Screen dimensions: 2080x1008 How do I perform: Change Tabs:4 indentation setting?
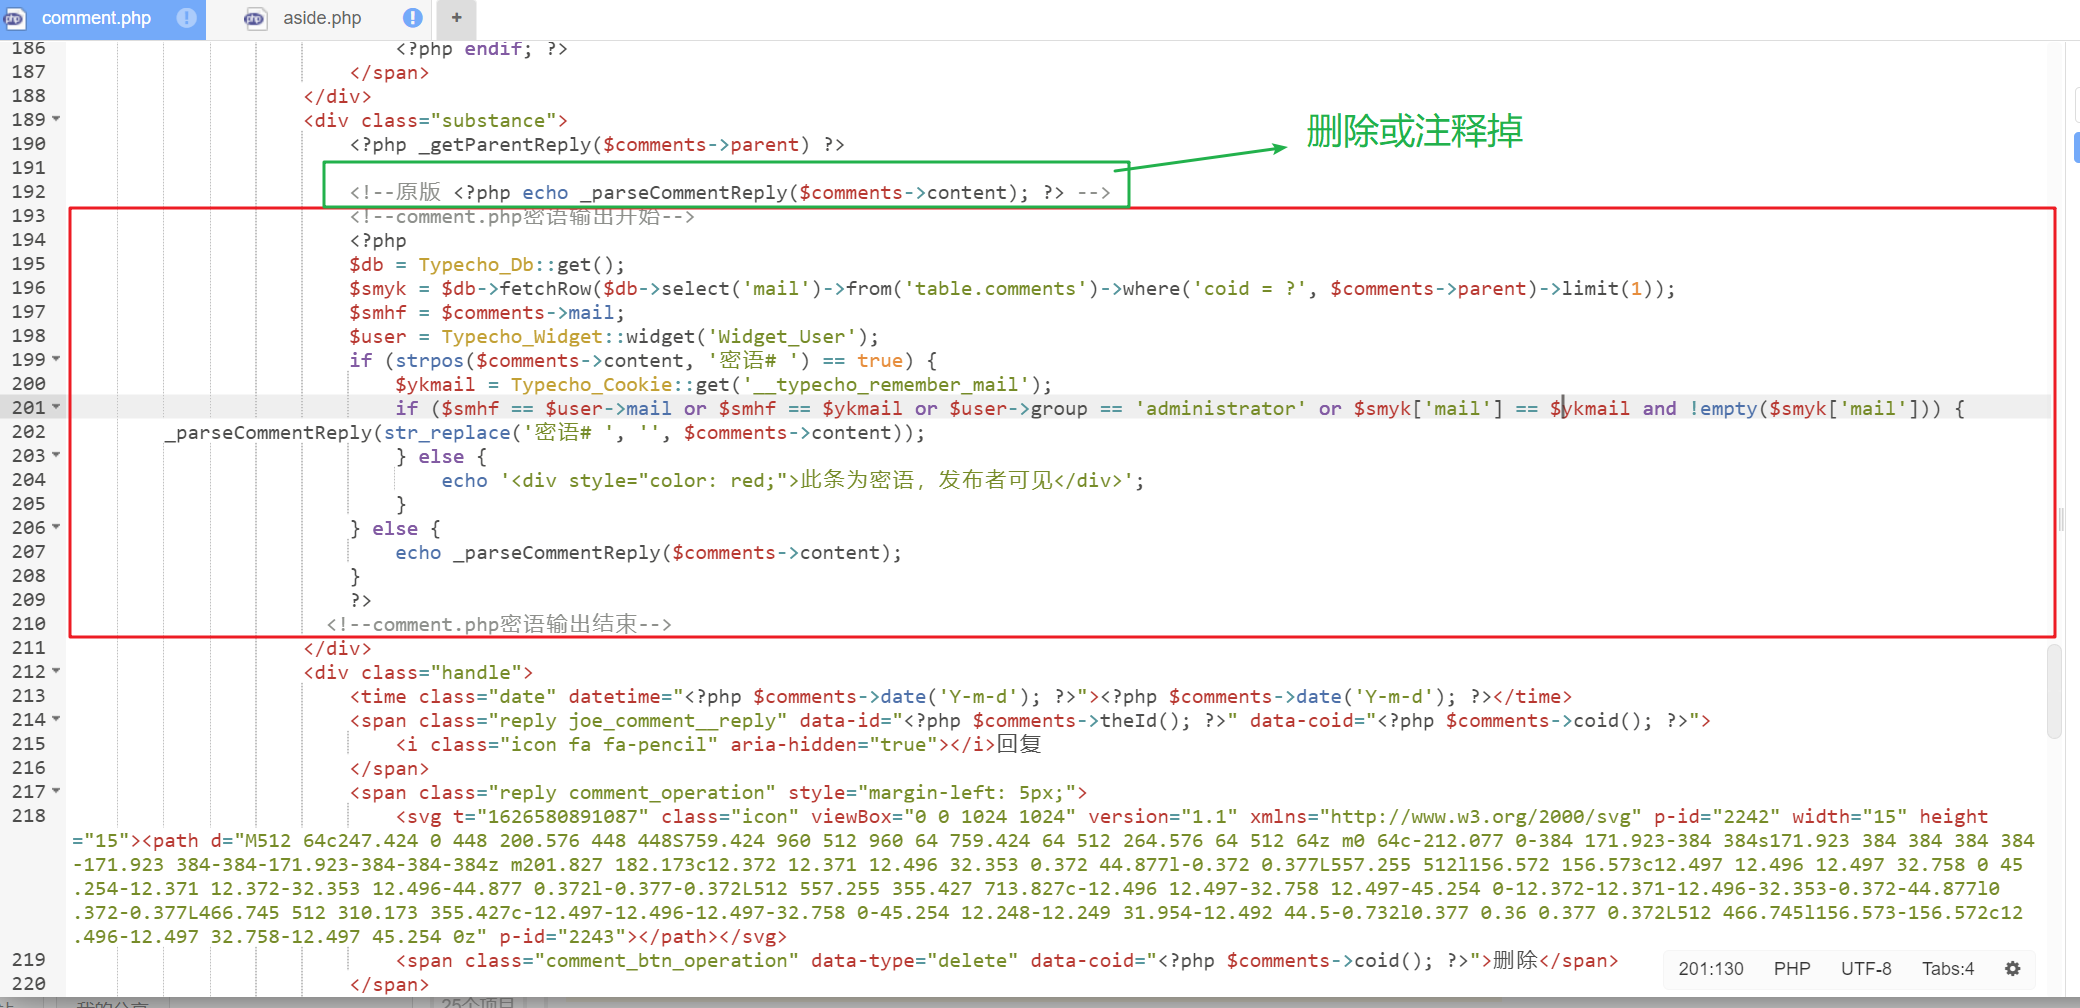coord(1948,968)
